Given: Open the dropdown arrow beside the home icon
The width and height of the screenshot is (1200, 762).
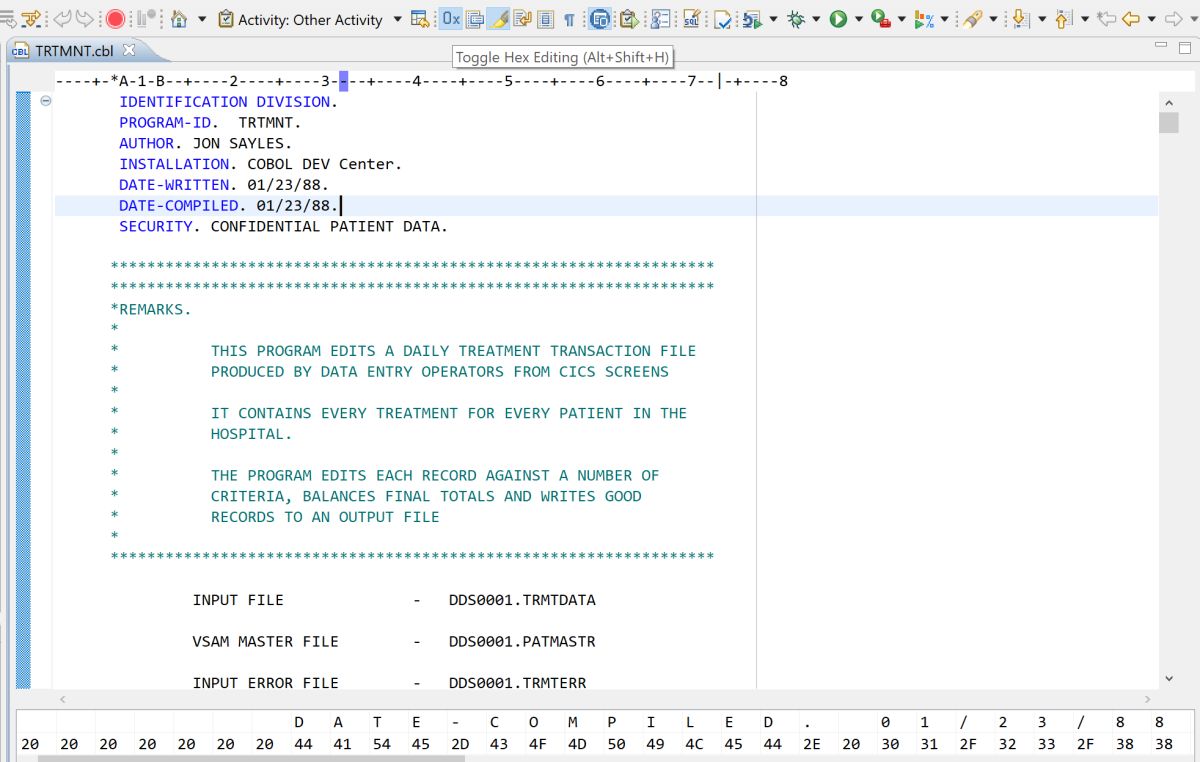Looking at the screenshot, I should [202, 19].
